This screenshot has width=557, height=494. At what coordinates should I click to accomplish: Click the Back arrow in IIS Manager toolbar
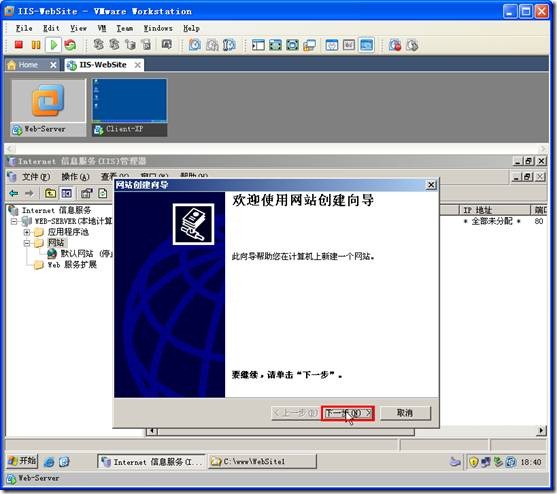point(14,193)
